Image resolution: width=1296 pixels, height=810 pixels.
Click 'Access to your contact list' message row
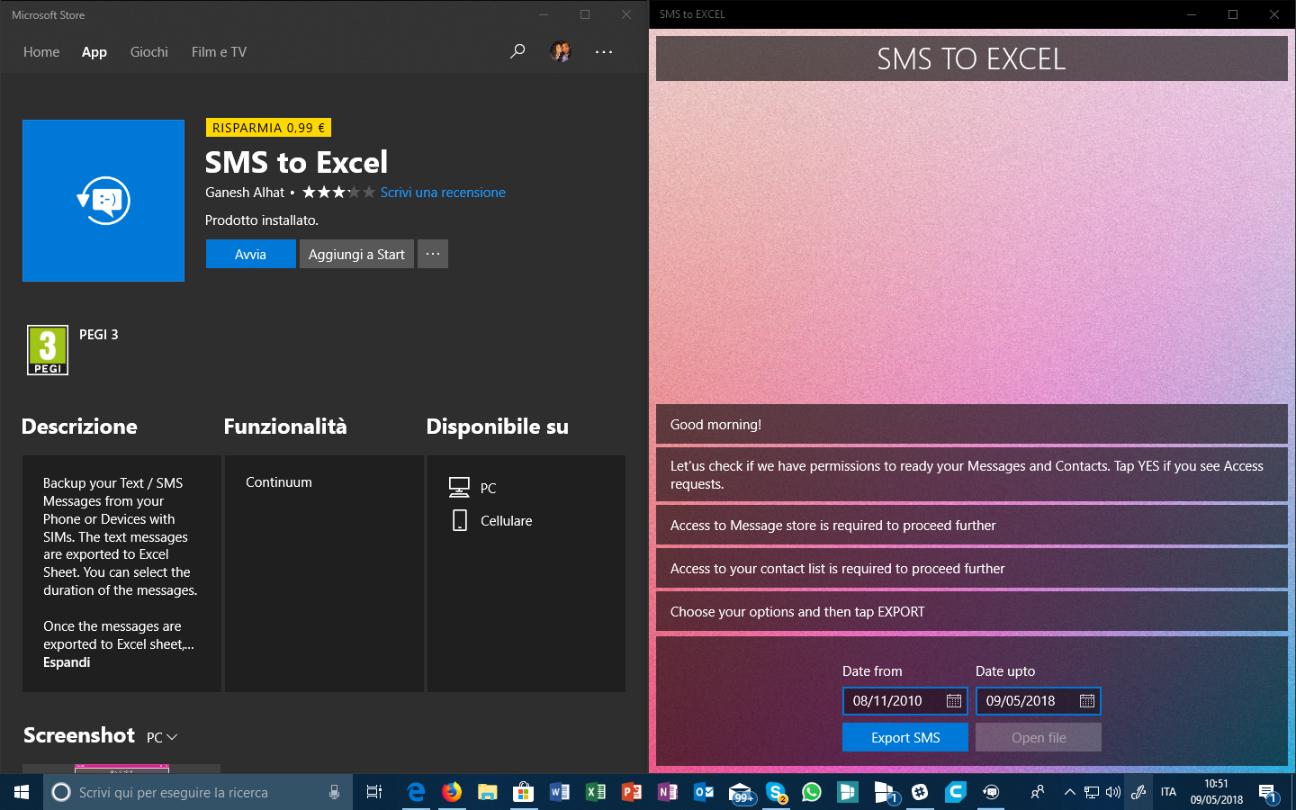click(x=971, y=568)
